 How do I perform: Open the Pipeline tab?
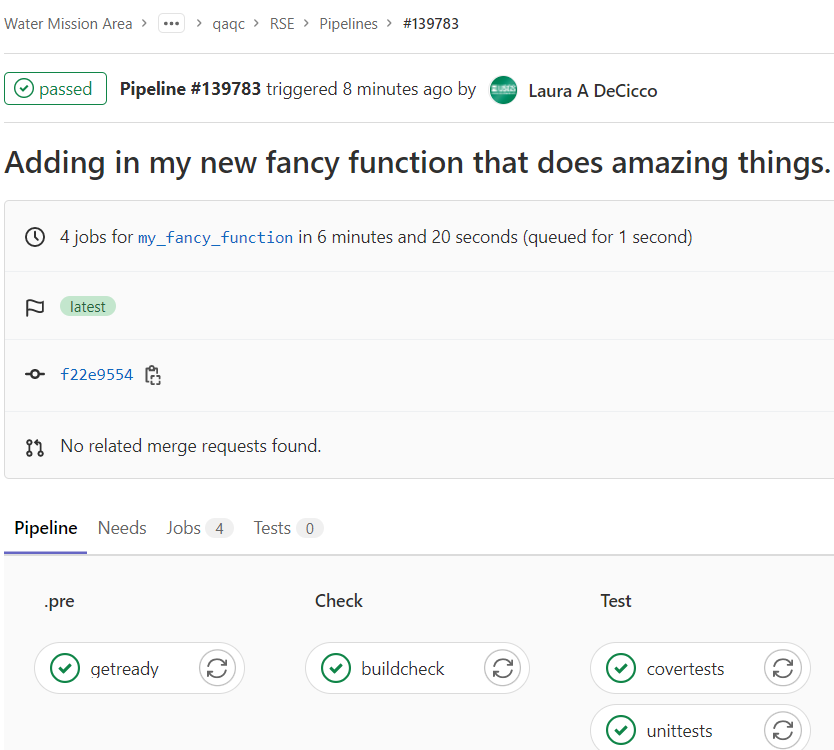45,528
